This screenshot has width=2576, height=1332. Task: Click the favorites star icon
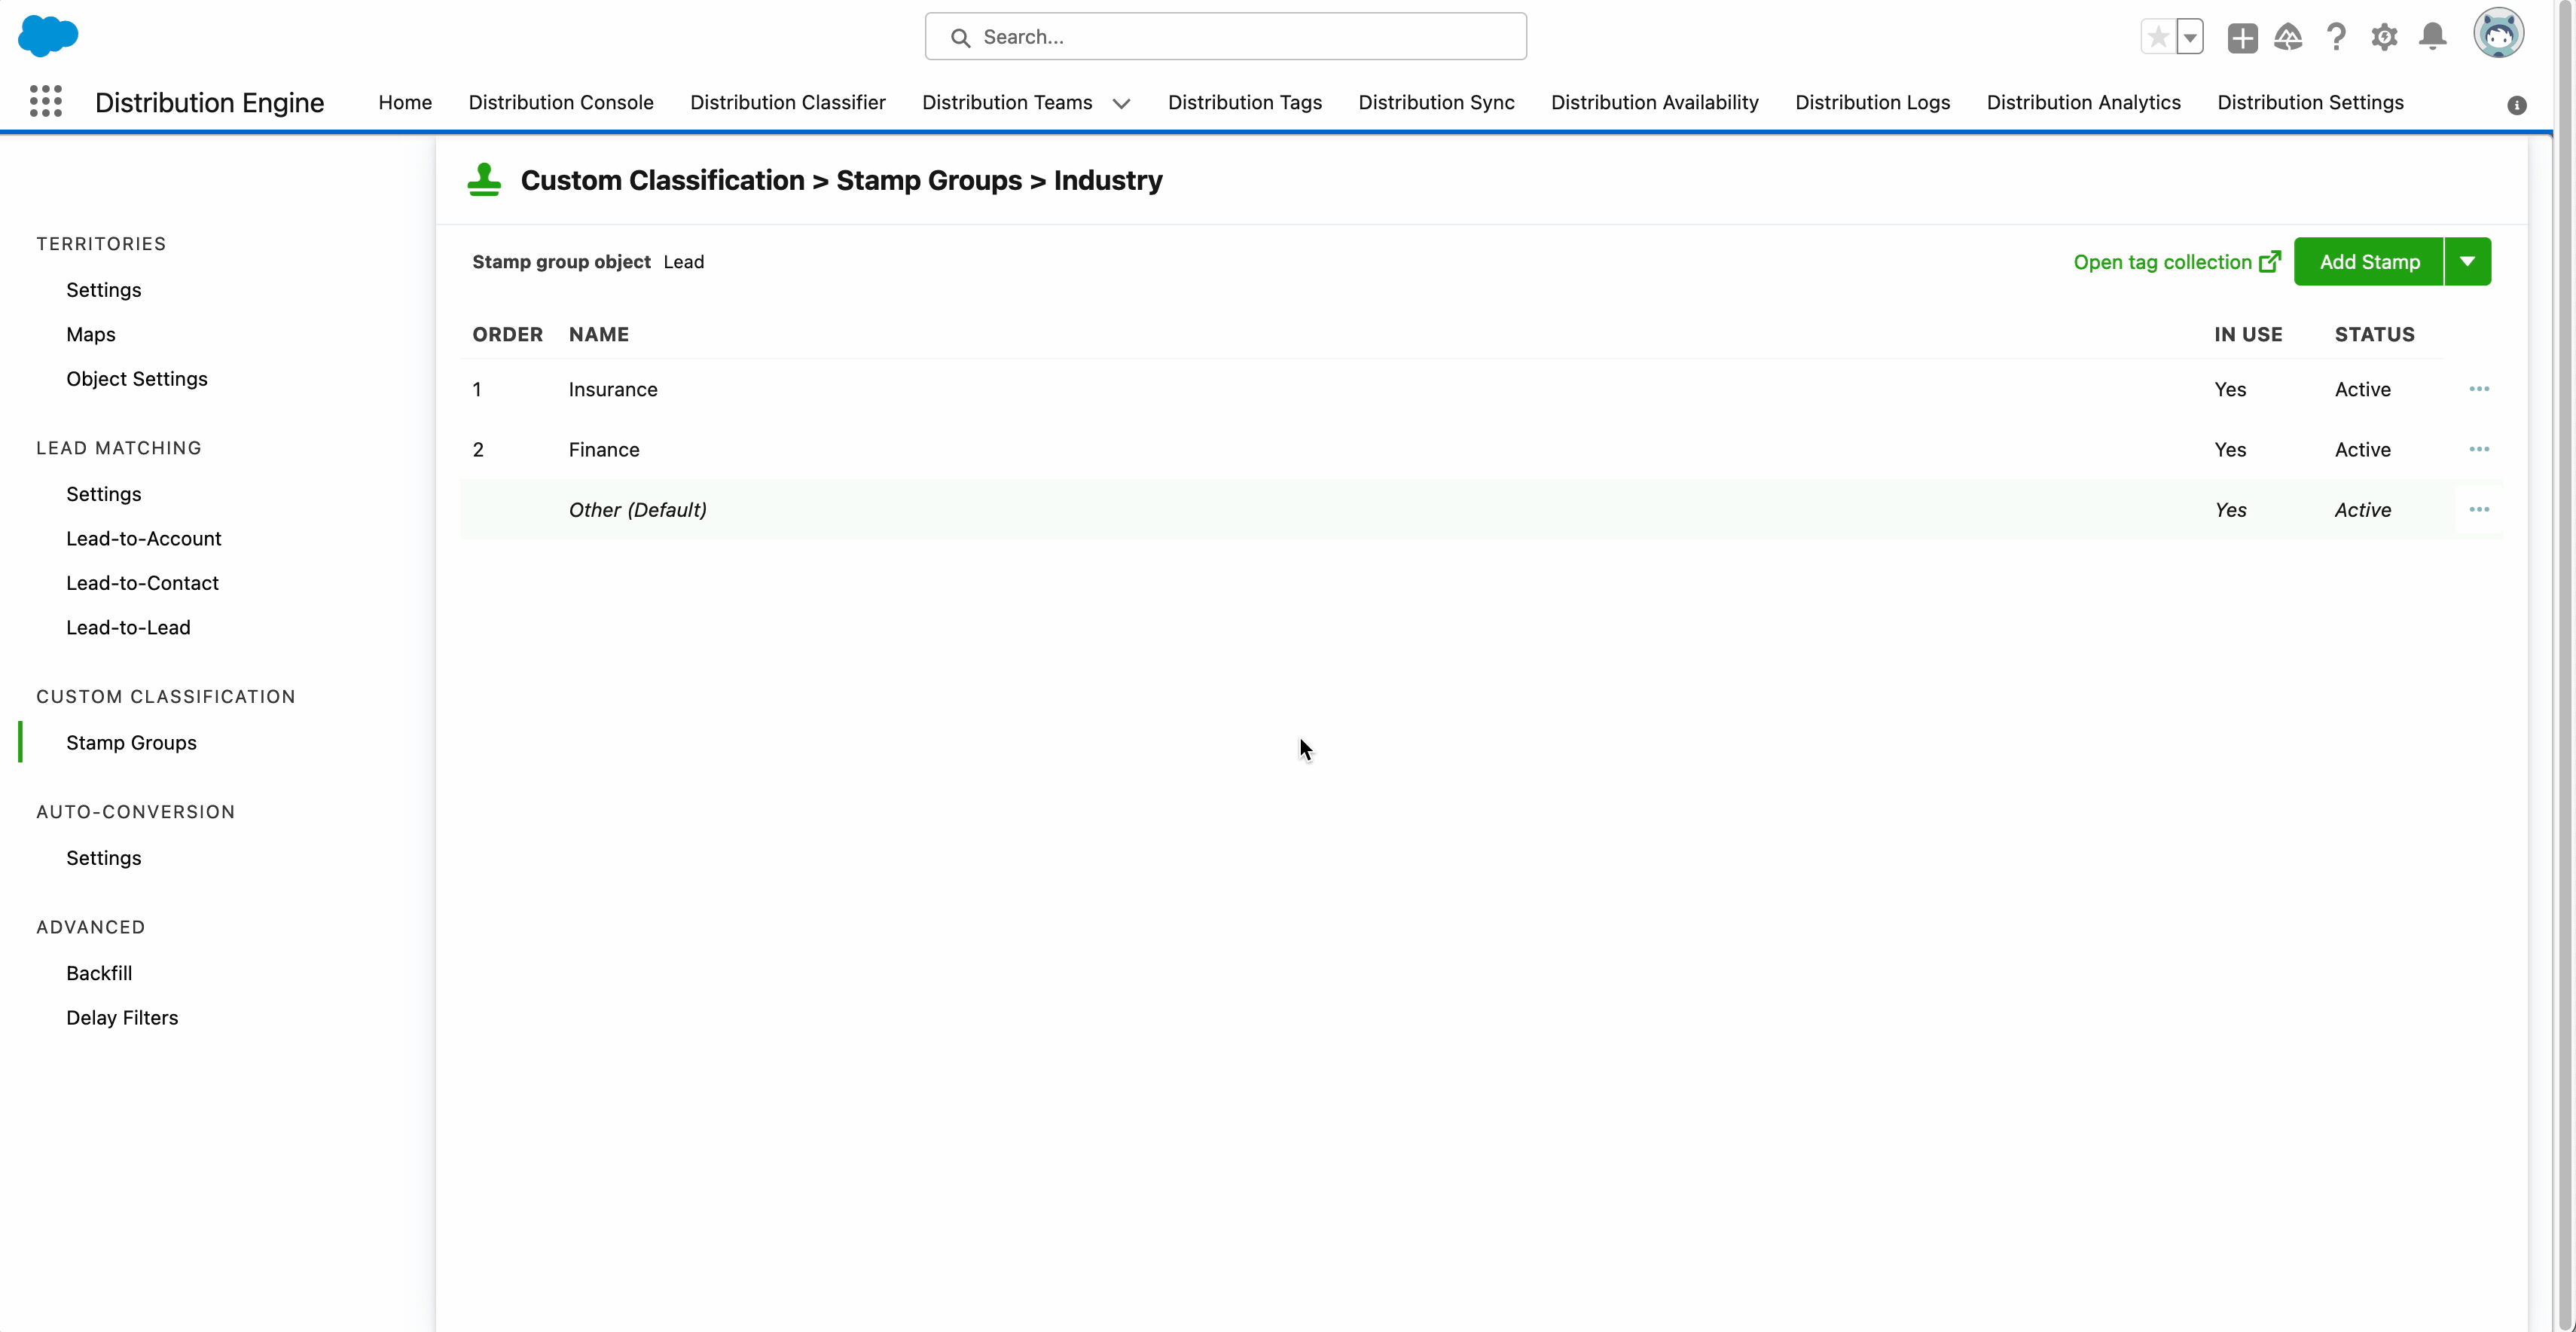click(2158, 37)
